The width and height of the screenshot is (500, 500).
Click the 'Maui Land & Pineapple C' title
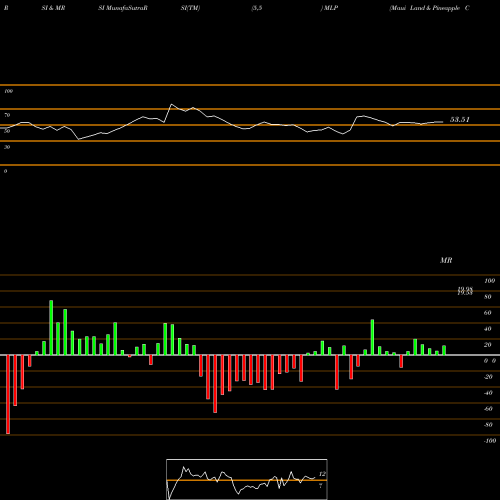coord(430,8)
